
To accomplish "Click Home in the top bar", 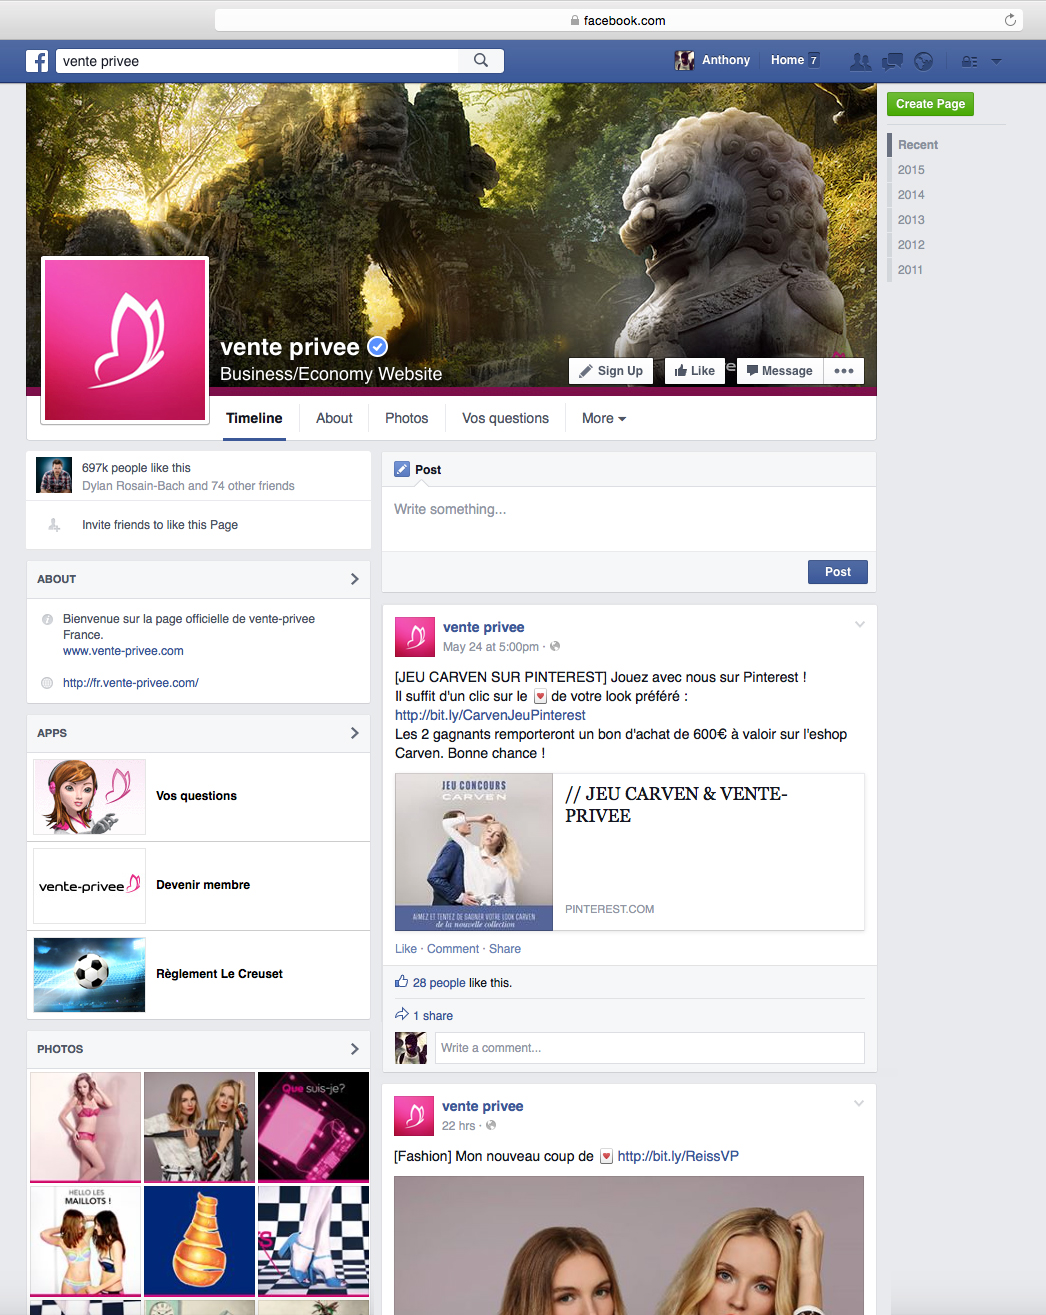I will (787, 61).
